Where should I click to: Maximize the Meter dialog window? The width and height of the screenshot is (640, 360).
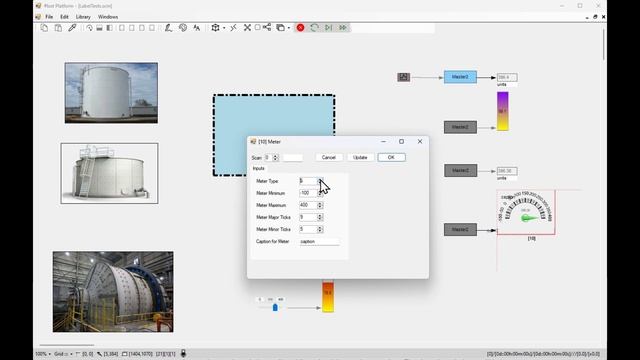tap(402, 141)
